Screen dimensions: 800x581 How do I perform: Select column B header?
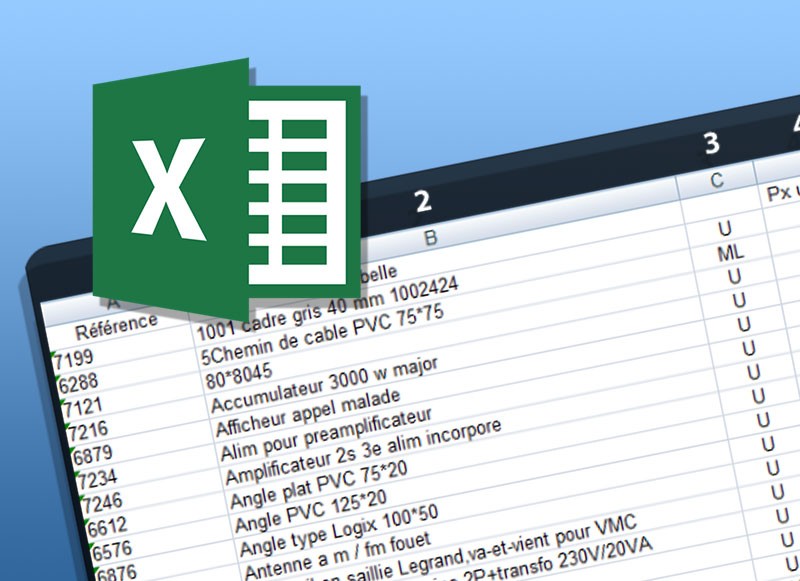pos(431,239)
